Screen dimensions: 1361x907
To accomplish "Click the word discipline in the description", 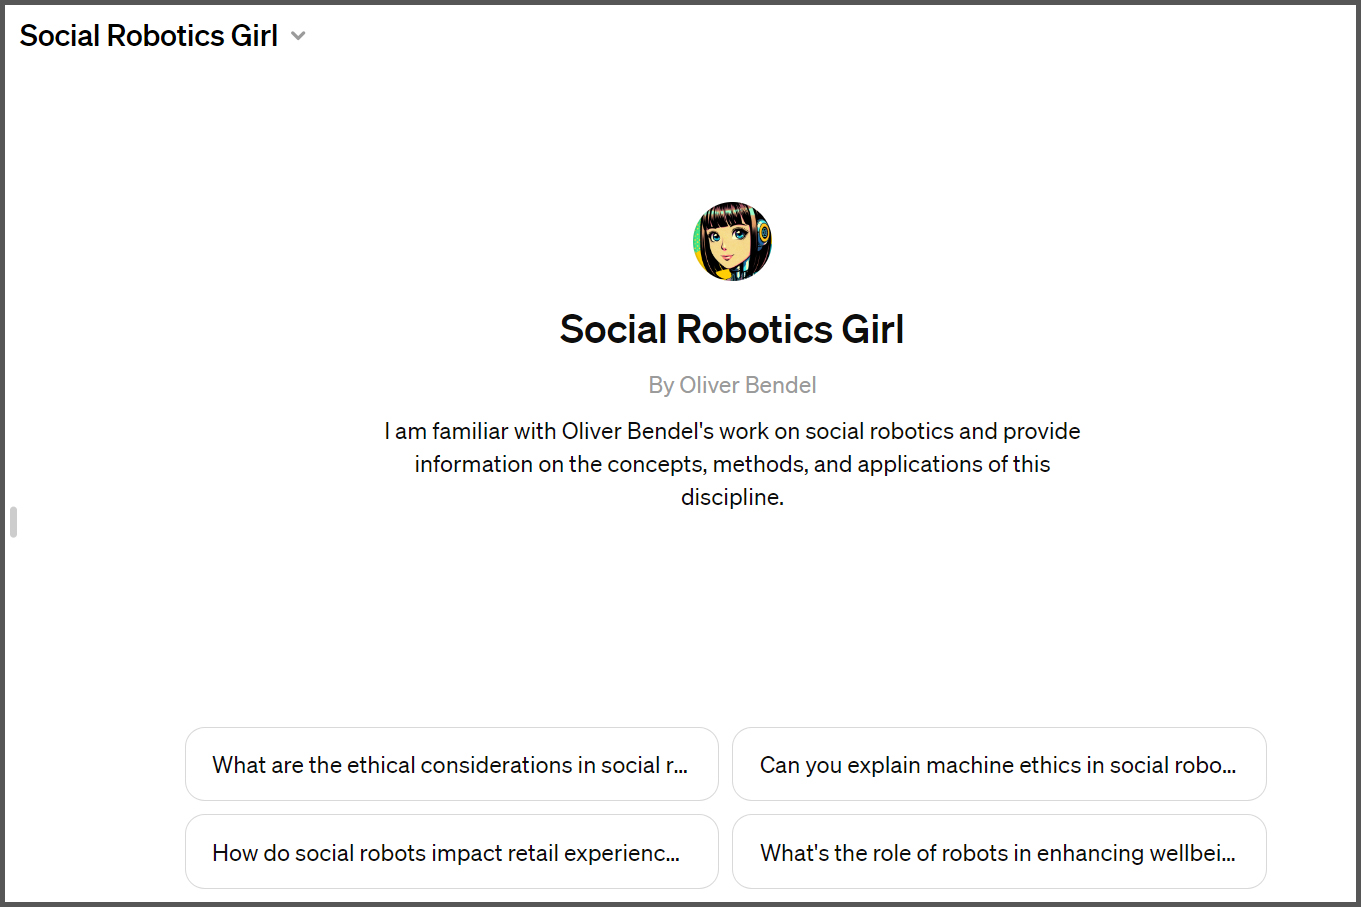I will pos(731,497).
